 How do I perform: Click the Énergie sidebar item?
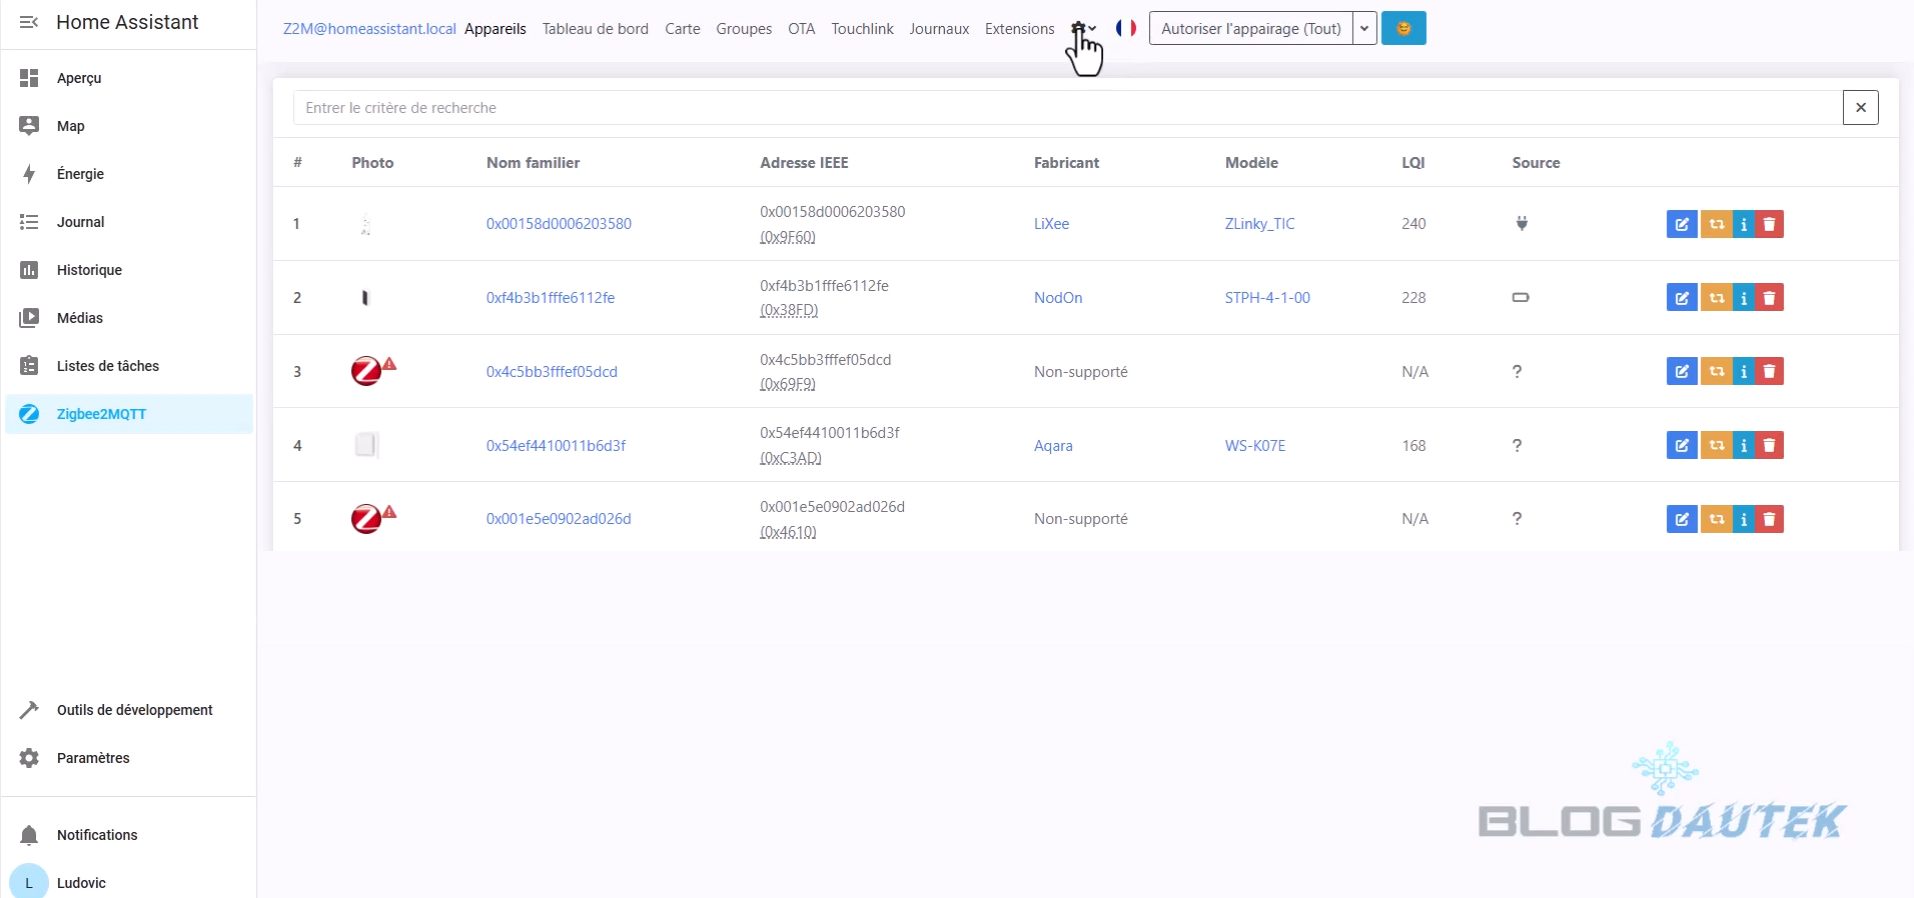pyautogui.click(x=80, y=174)
